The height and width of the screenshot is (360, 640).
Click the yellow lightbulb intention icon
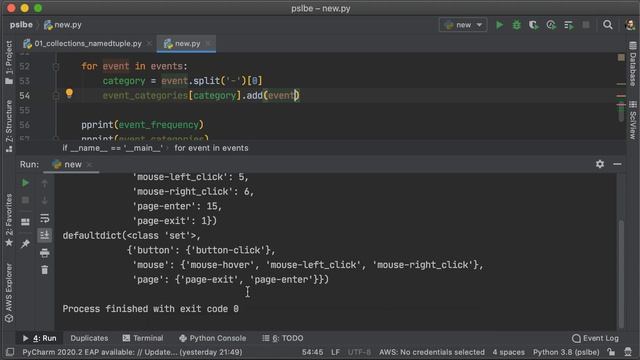[x=69, y=93]
